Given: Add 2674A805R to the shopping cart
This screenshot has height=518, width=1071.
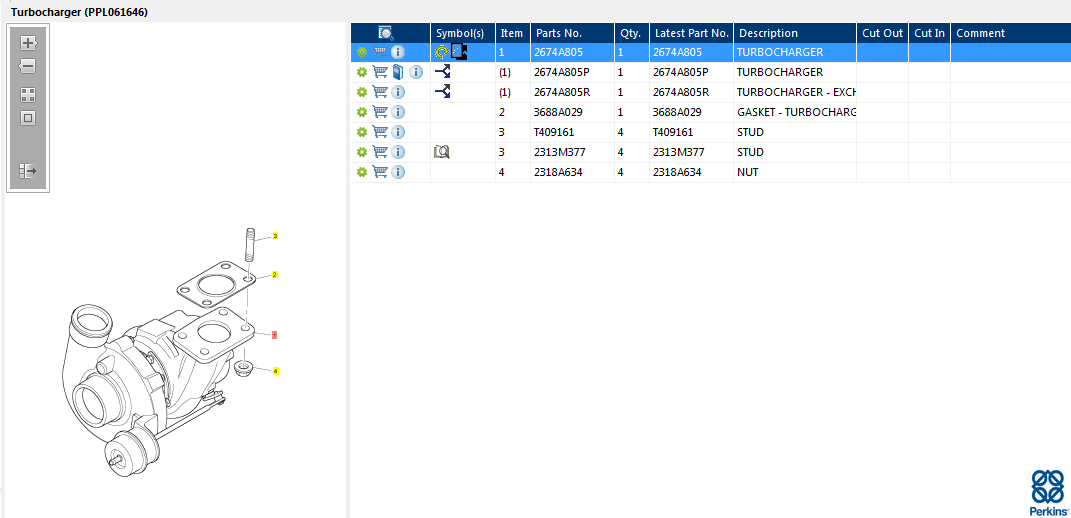Looking at the screenshot, I should pyautogui.click(x=380, y=92).
